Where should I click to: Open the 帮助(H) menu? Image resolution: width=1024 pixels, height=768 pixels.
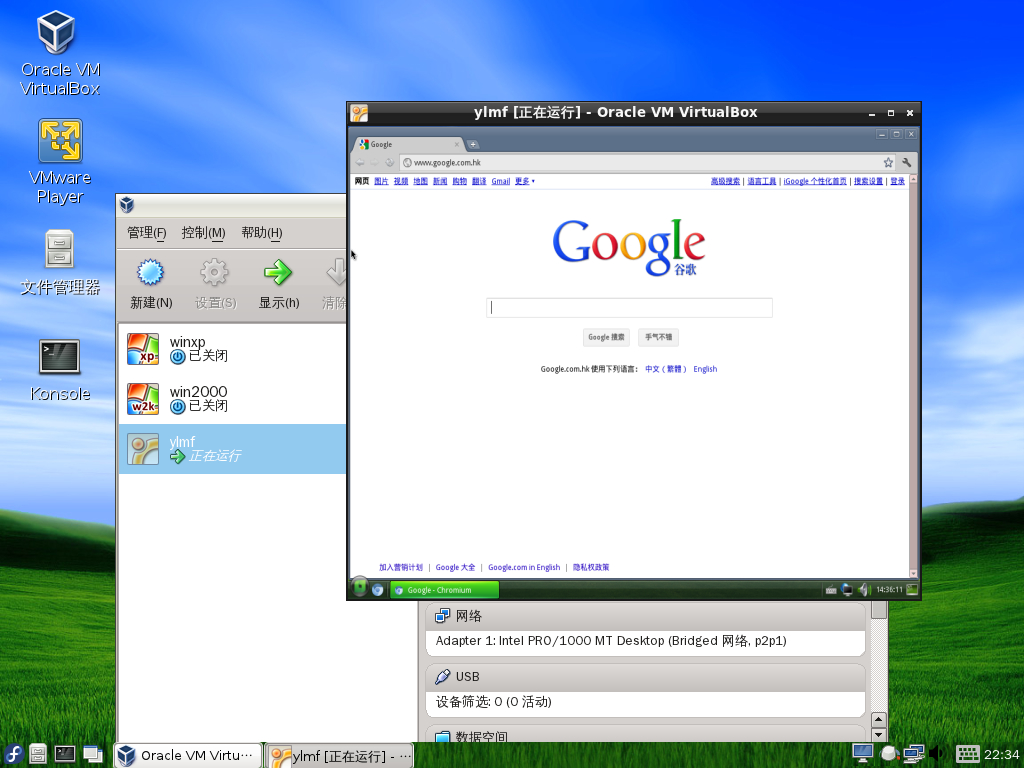[x=261, y=232]
